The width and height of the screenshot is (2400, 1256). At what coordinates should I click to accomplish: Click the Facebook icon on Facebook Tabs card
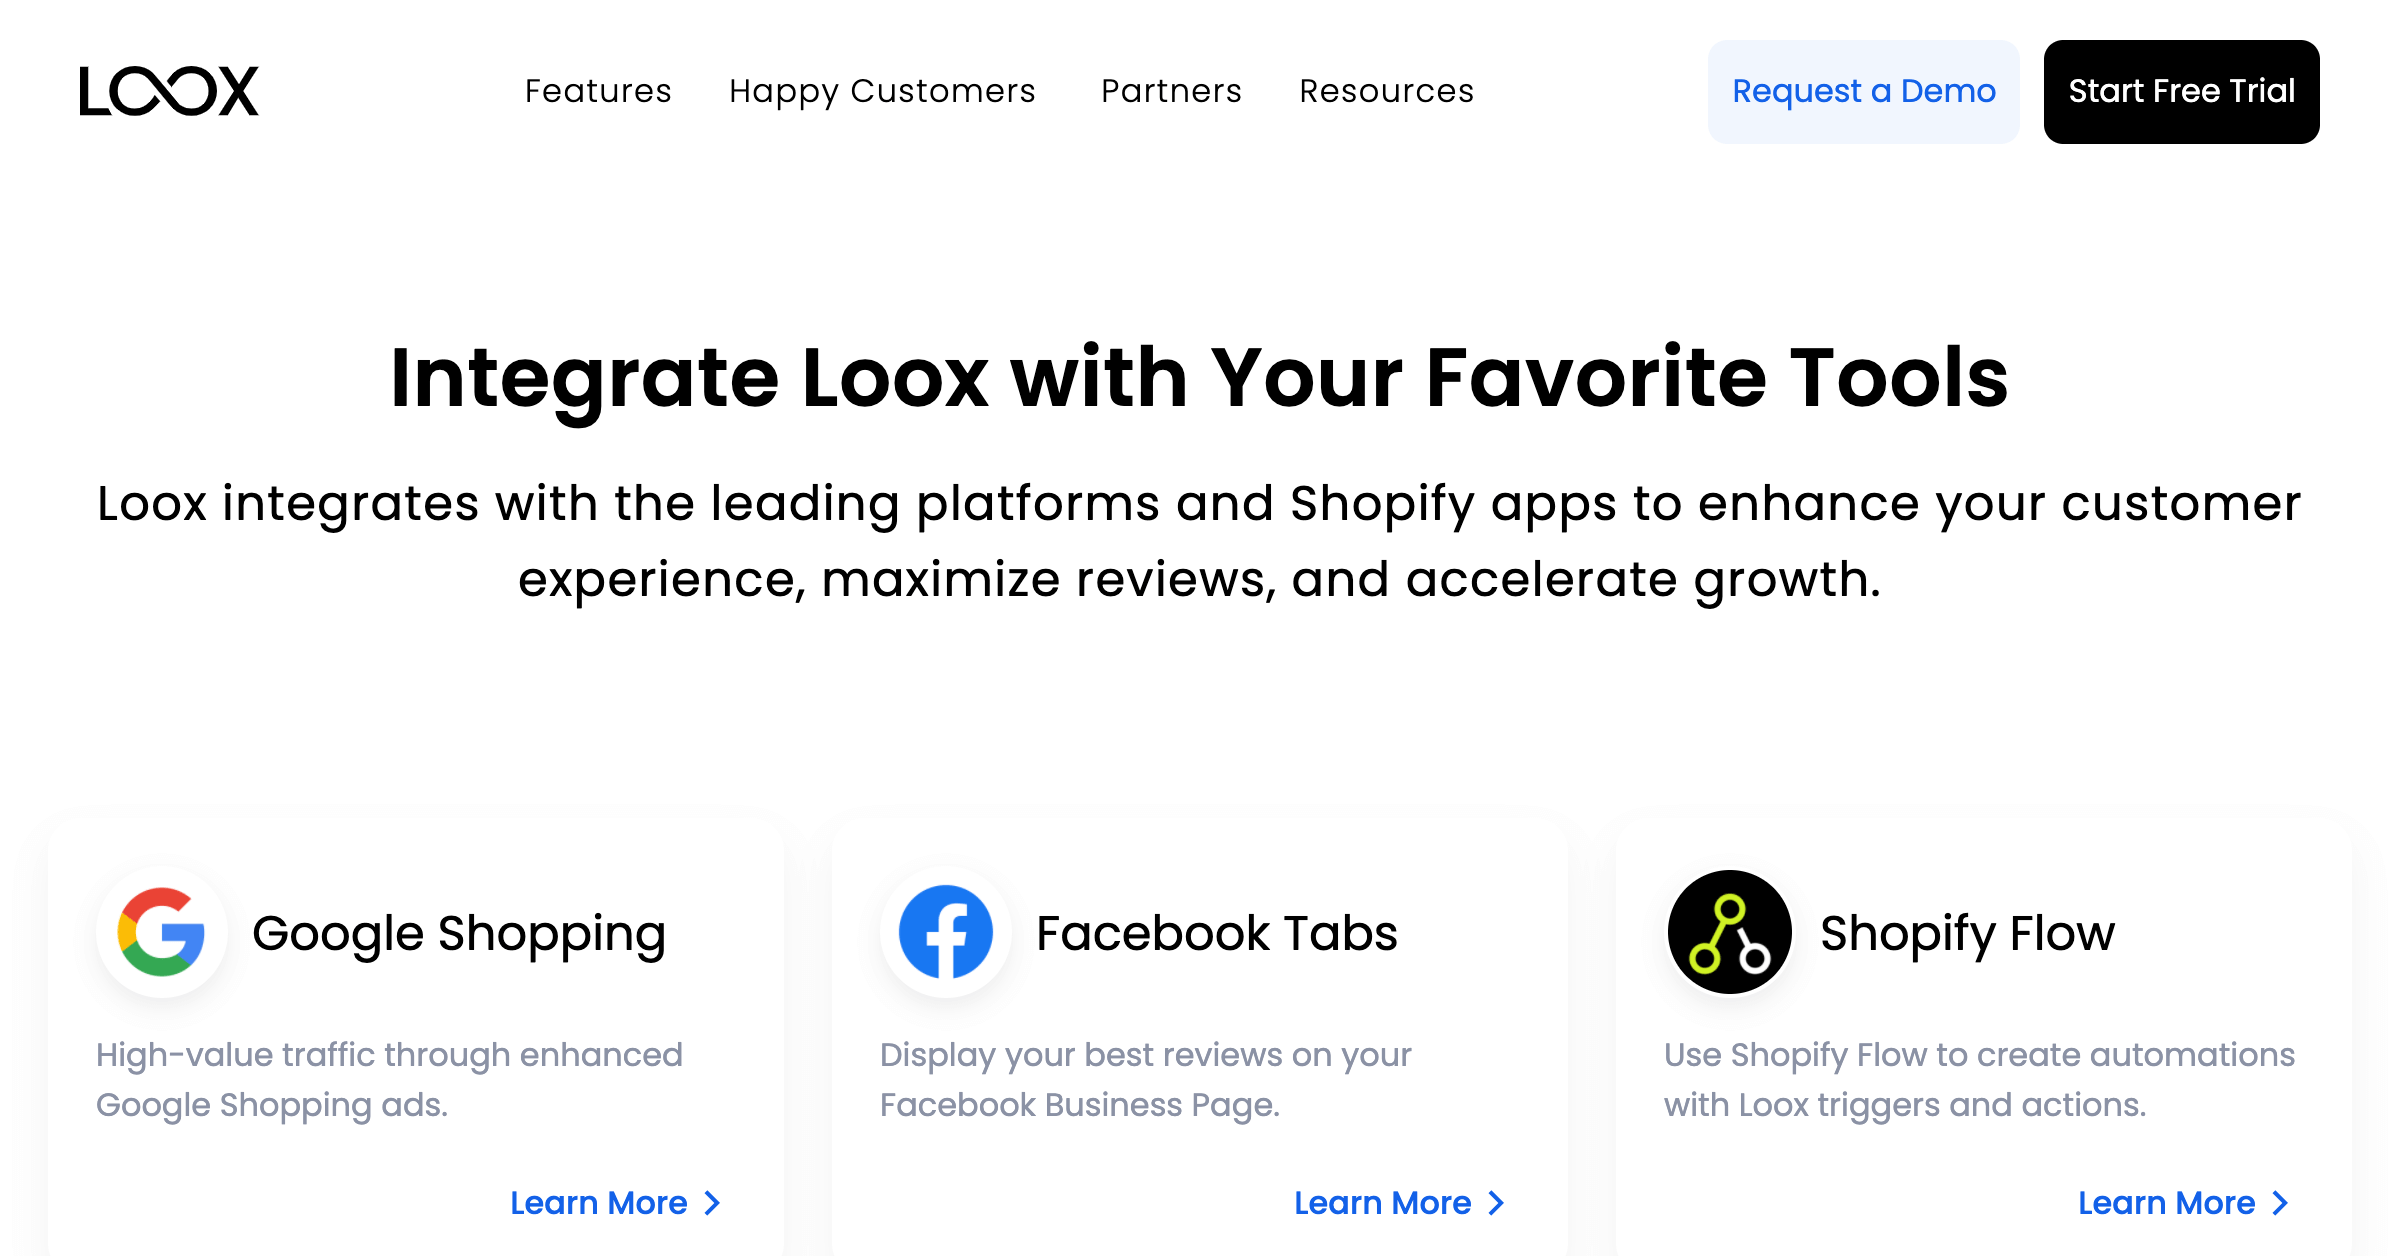pyautogui.click(x=945, y=932)
